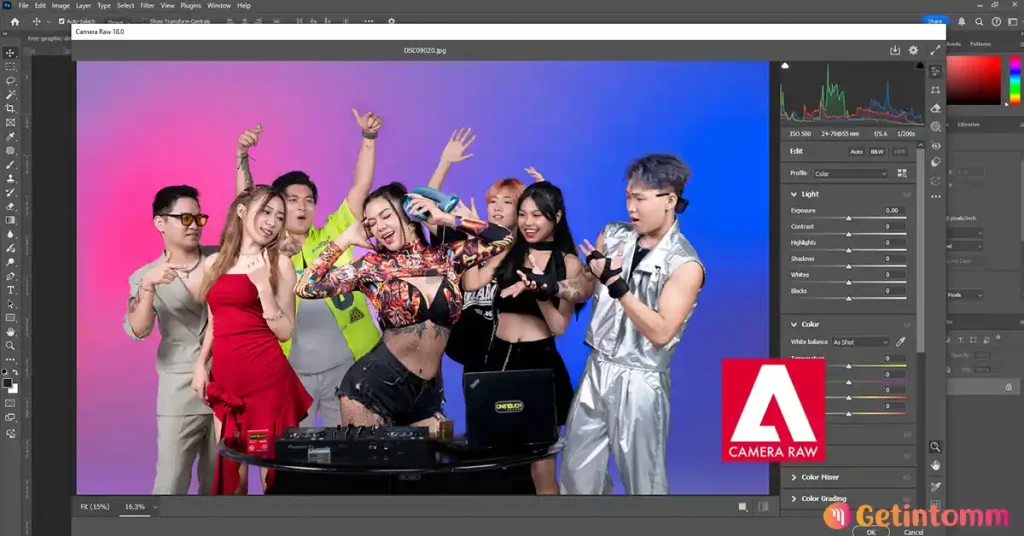Adjust the Exposure slider handle

(x=848, y=218)
